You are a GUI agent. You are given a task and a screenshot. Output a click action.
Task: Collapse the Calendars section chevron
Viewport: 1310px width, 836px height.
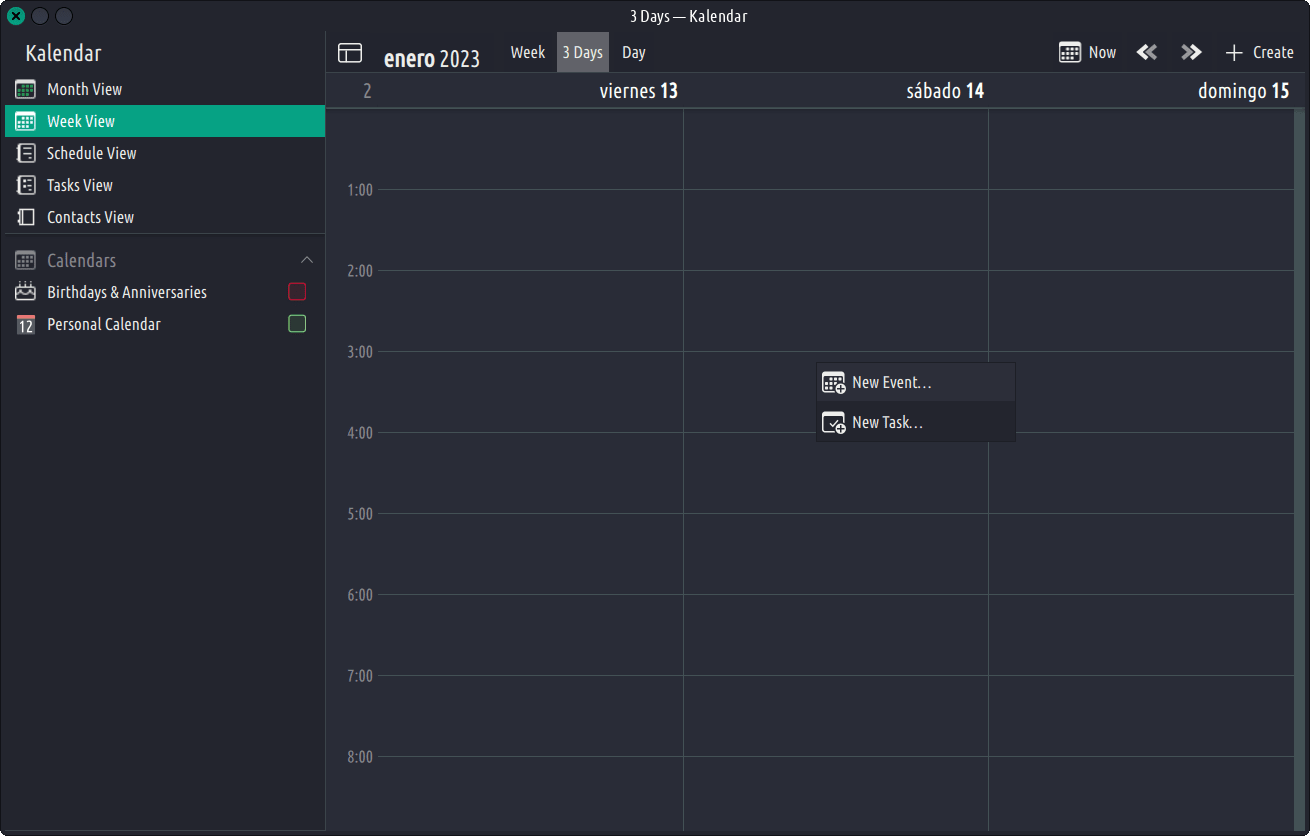[x=307, y=260]
